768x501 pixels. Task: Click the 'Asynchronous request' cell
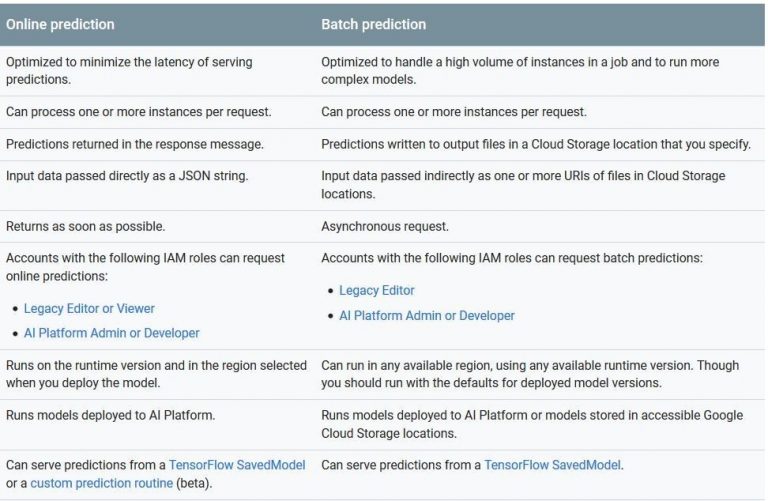(x=385, y=226)
